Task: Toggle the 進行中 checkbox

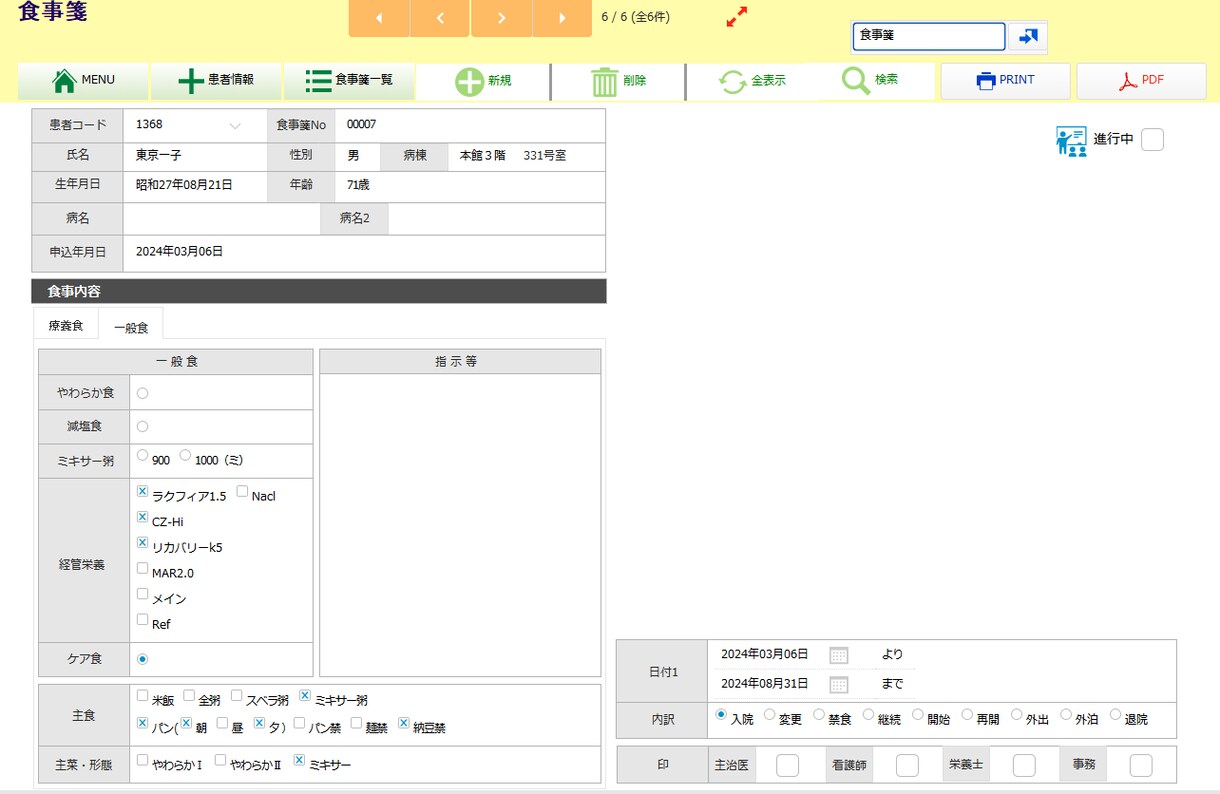Action: (x=1152, y=140)
